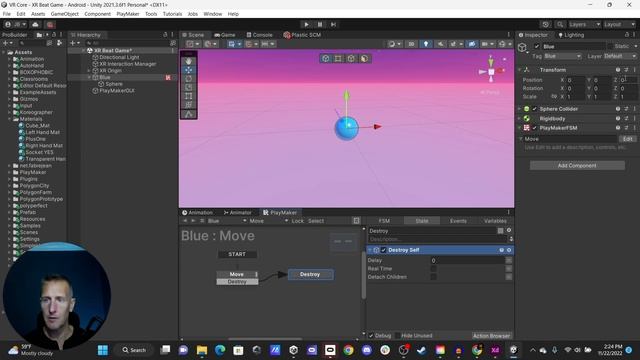Select the Transform tool in Scene toolbar

[x=189, y=105]
